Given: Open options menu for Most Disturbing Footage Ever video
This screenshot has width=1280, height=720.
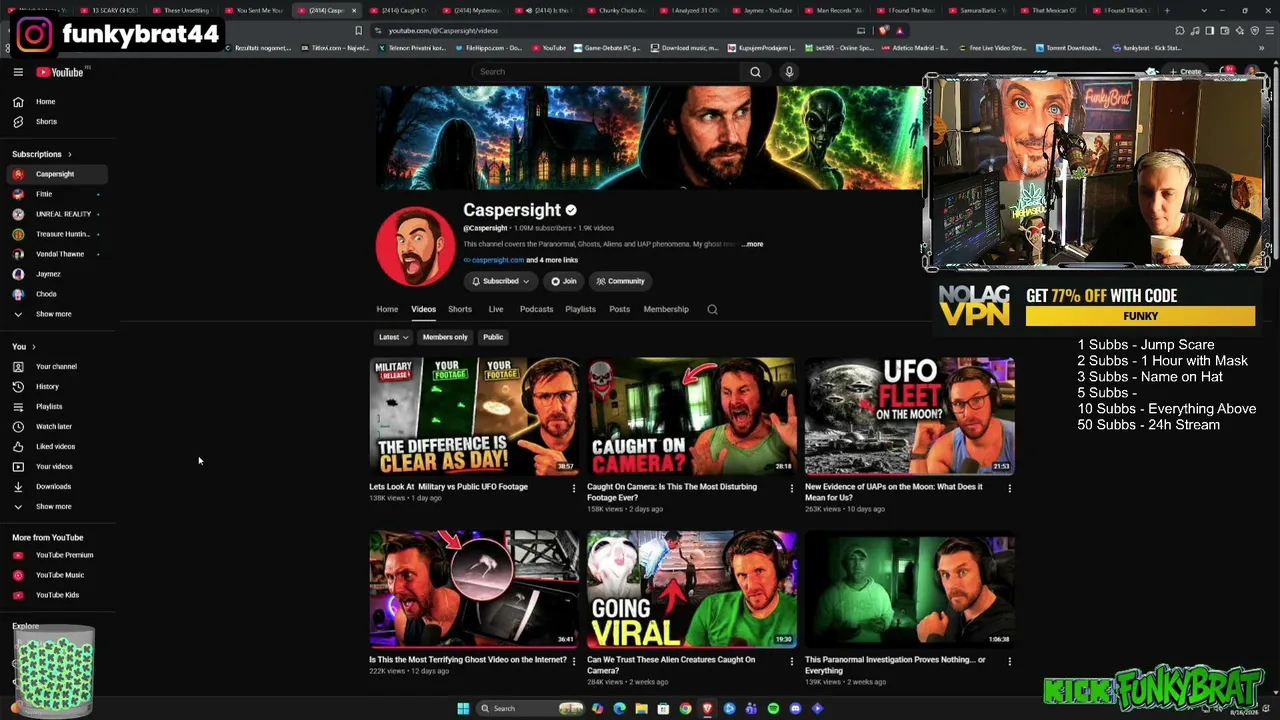Looking at the screenshot, I should pyautogui.click(x=791, y=489).
